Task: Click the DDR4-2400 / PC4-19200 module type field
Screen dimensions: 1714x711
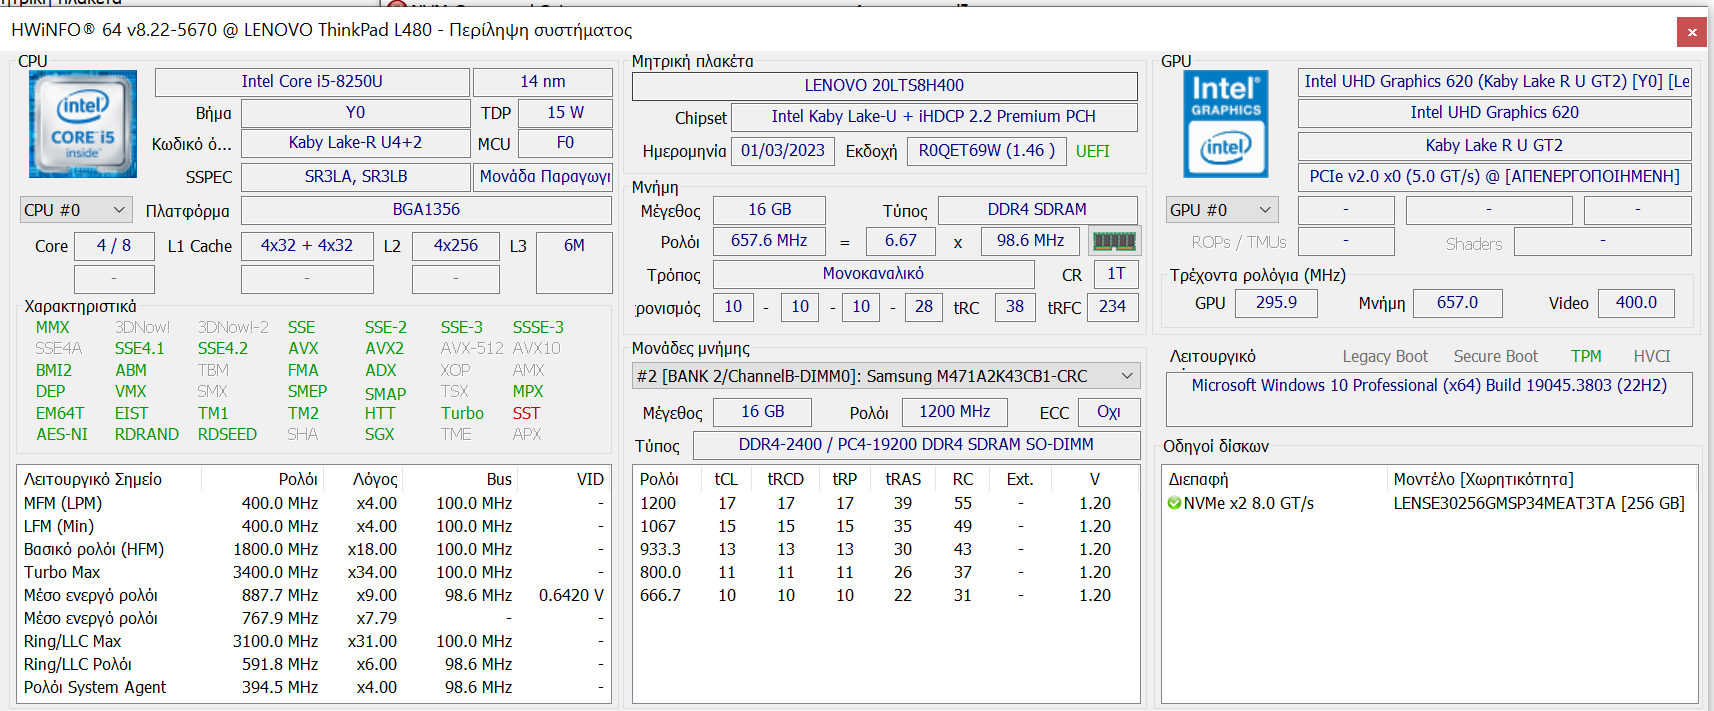Action: coord(916,445)
